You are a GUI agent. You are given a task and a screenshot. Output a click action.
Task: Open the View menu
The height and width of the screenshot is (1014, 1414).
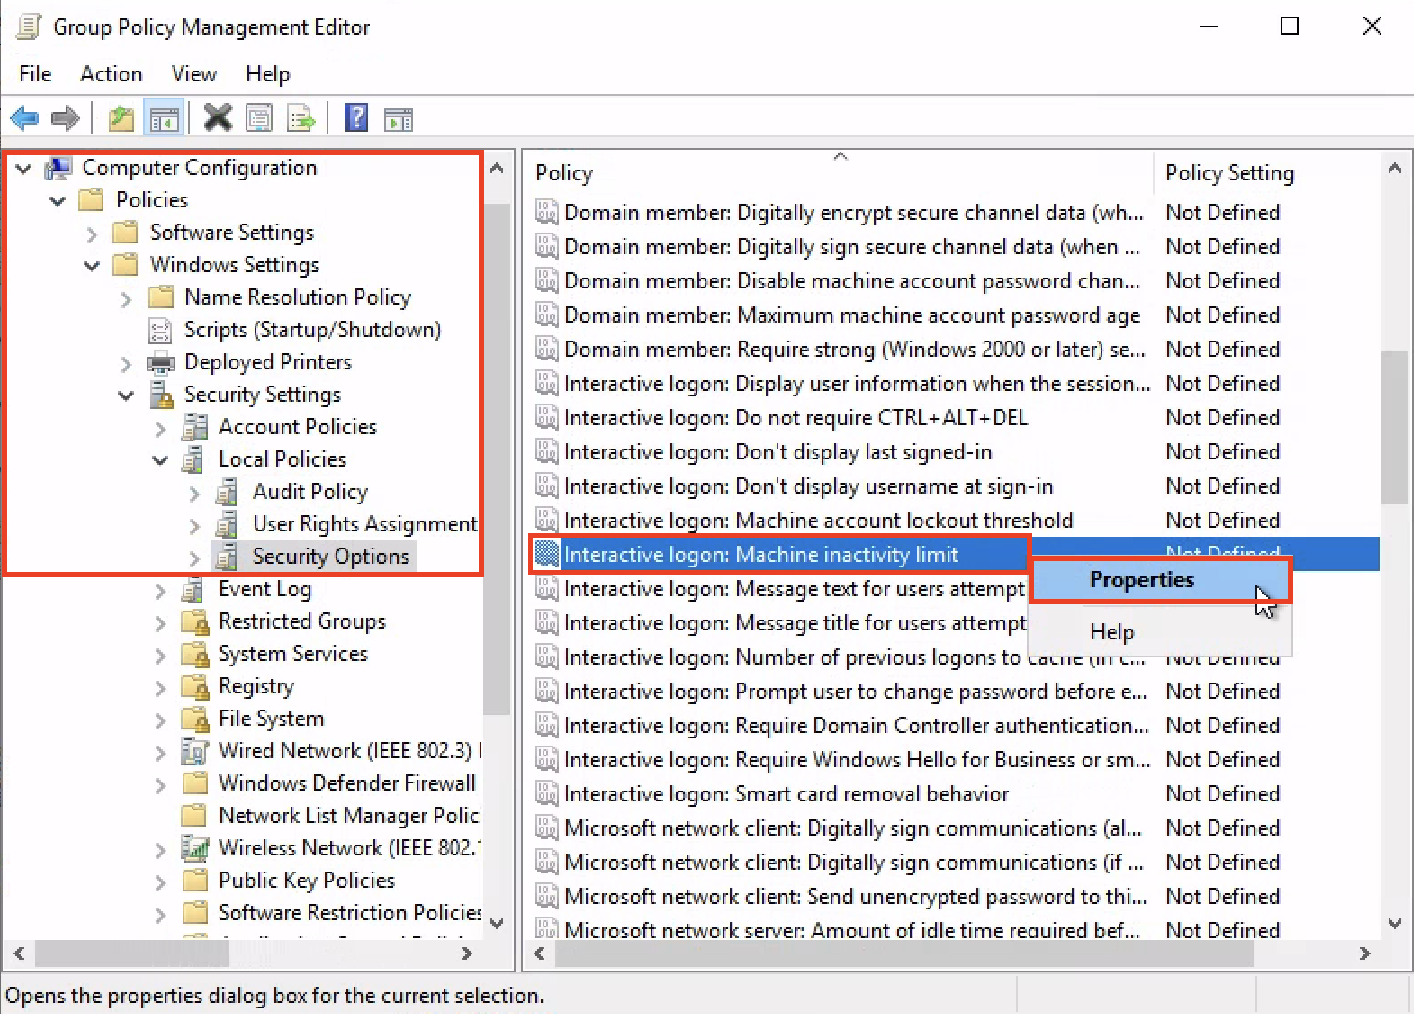point(194,74)
